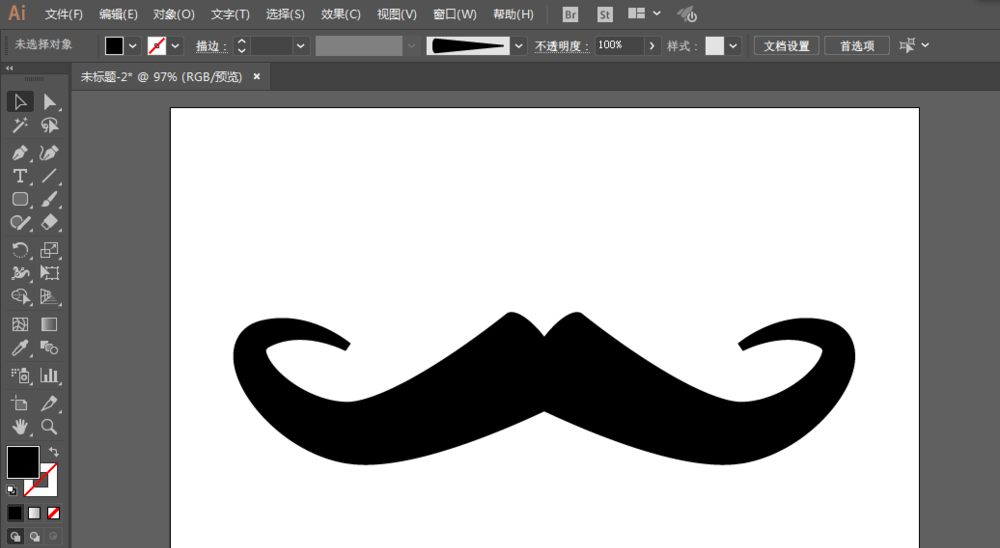Select the Rotate tool
1000x548 pixels.
(x=20, y=250)
